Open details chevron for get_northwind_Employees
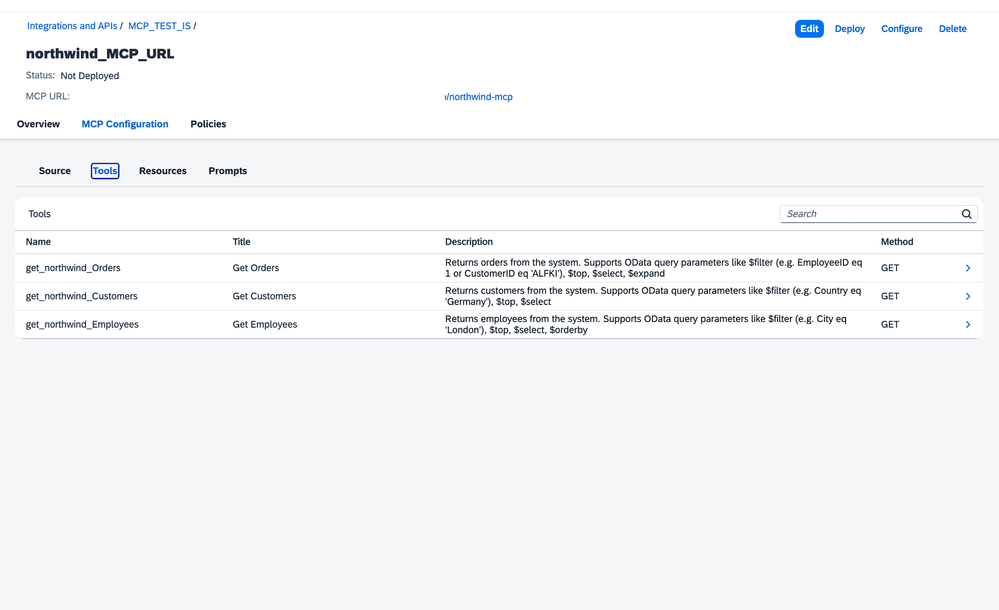 [968, 324]
